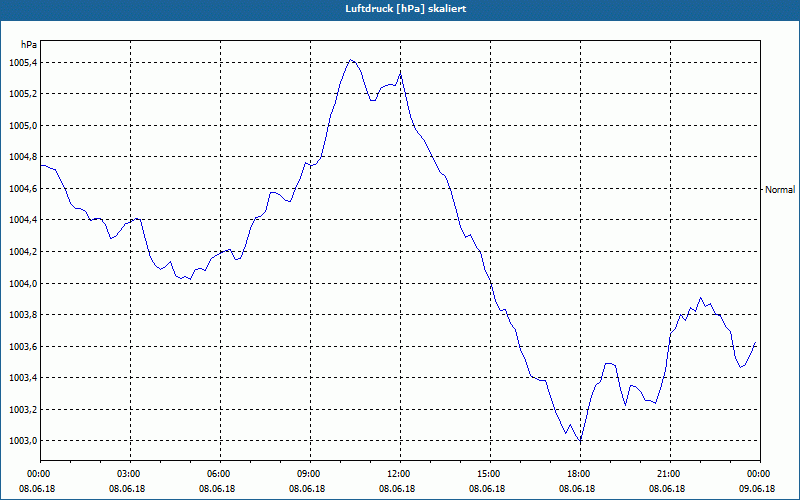Click the 08.06.18 date under 06:00
Viewport: 800px width, 500px height.
(217, 488)
